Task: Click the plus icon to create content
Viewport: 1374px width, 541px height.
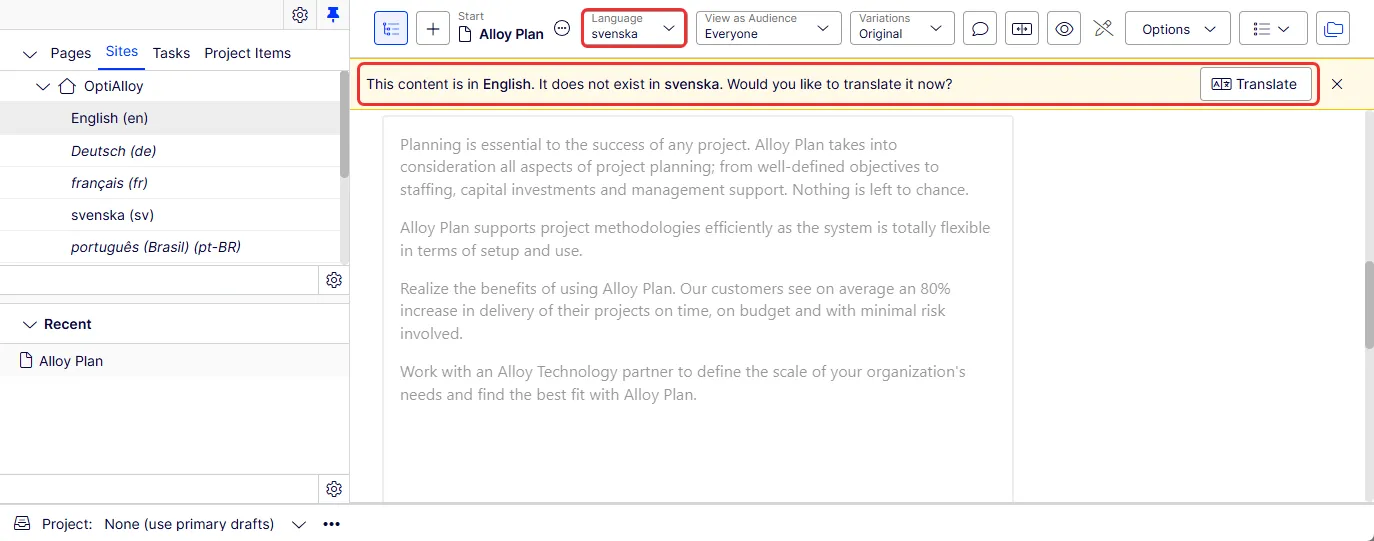Action: [433, 29]
